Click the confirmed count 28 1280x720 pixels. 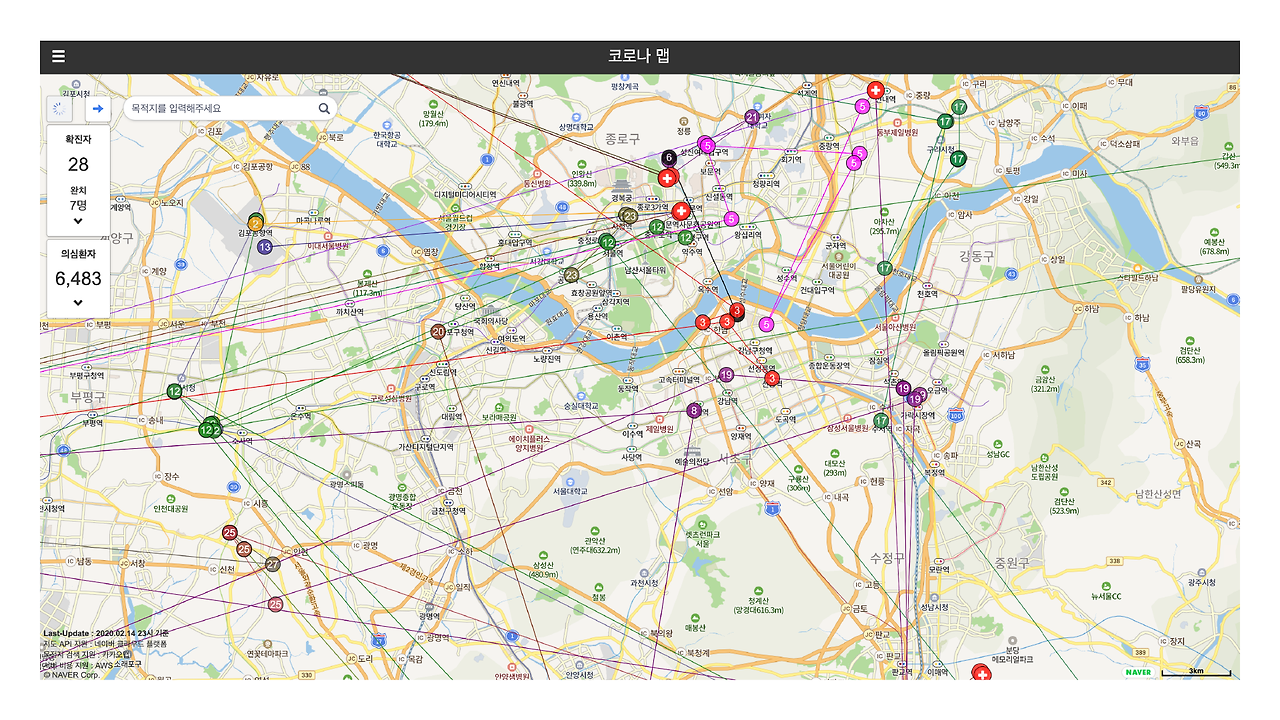pos(78,165)
